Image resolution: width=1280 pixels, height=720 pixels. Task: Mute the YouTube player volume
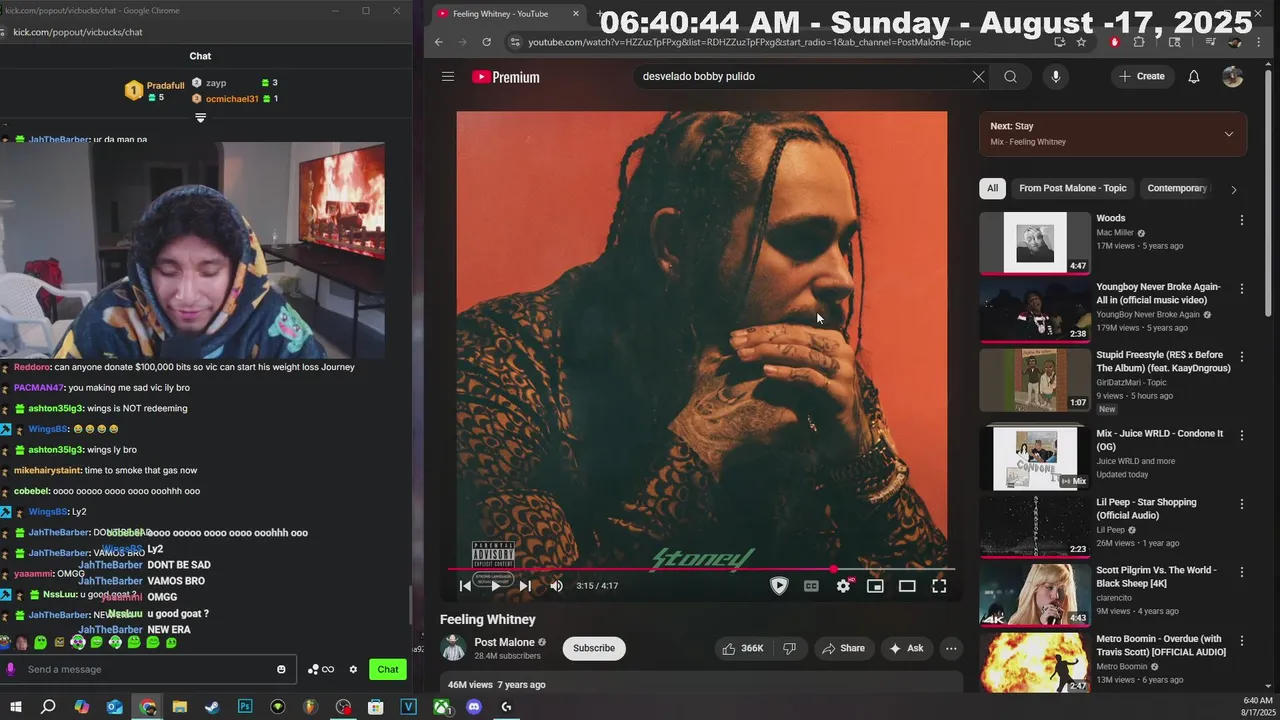pyautogui.click(x=557, y=586)
